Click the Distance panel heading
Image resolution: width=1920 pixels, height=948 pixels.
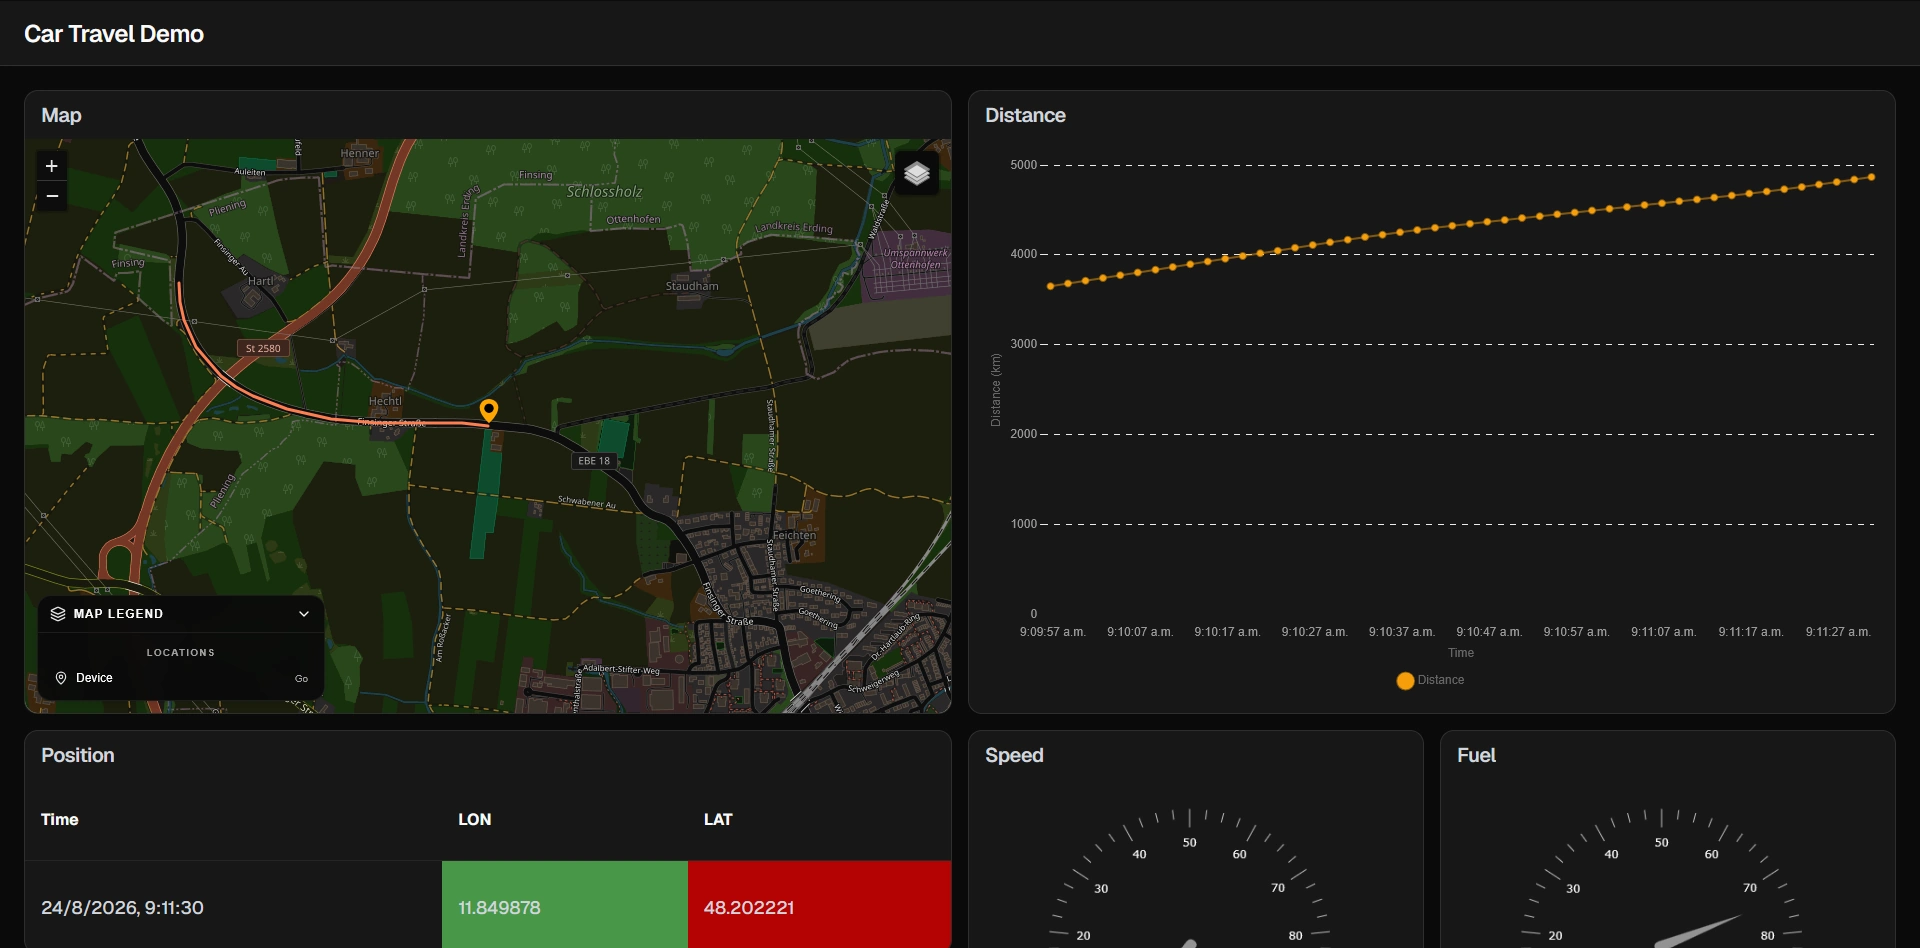tap(1025, 115)
